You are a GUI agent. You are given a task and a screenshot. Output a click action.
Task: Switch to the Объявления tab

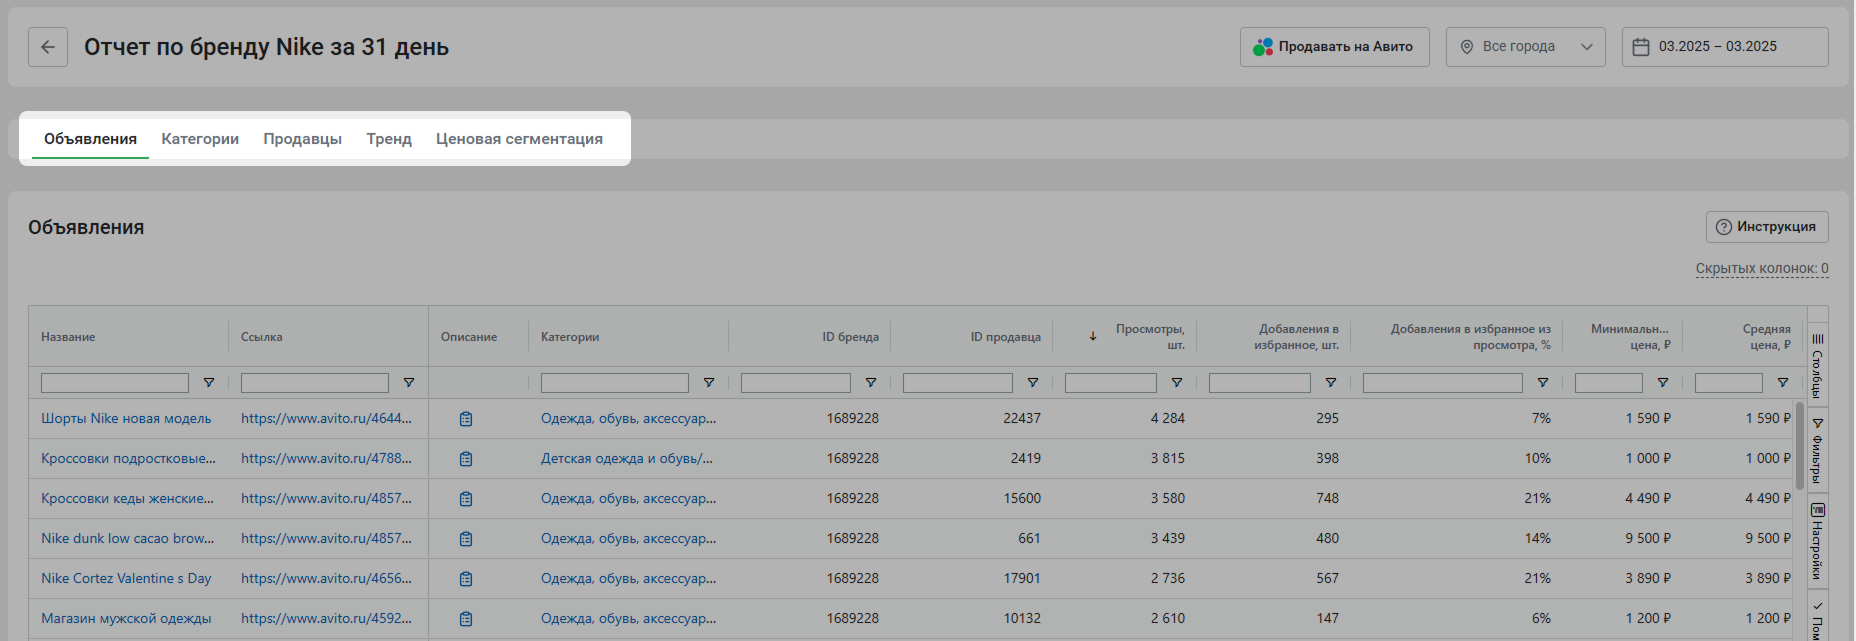(90, 139)
